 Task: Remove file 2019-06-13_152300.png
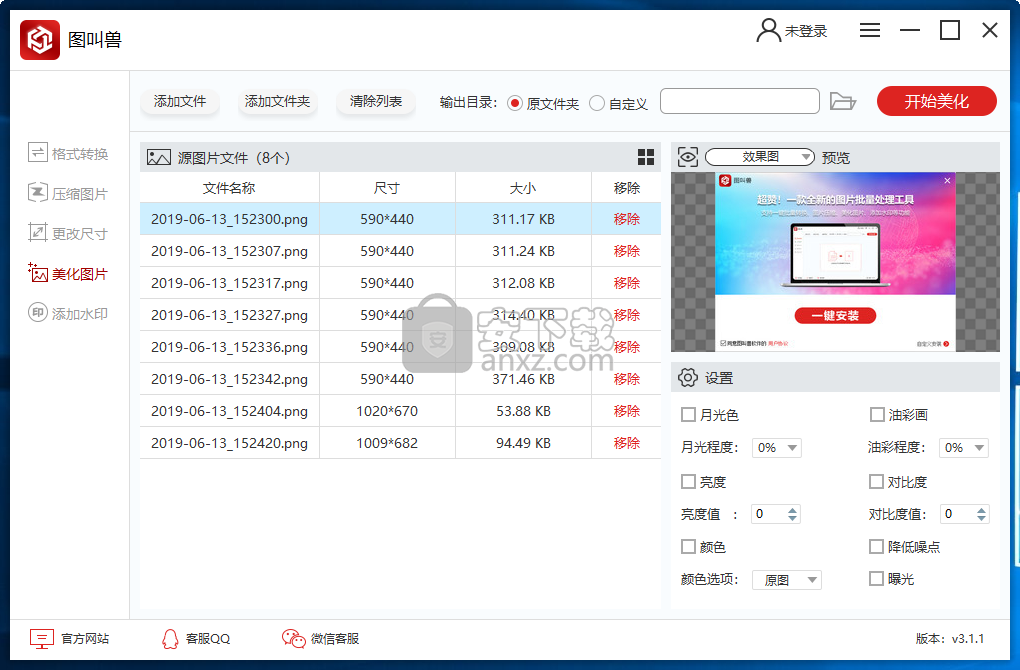tap(626, 219)
